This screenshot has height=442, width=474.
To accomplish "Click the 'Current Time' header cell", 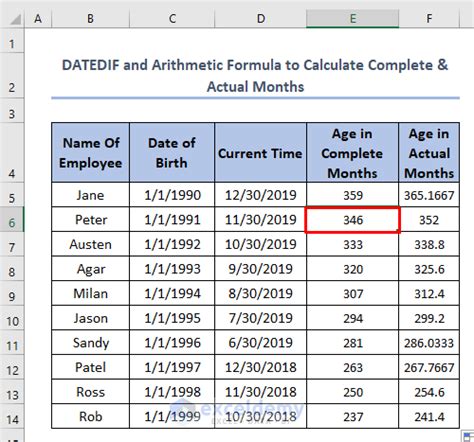I will 261,152.
